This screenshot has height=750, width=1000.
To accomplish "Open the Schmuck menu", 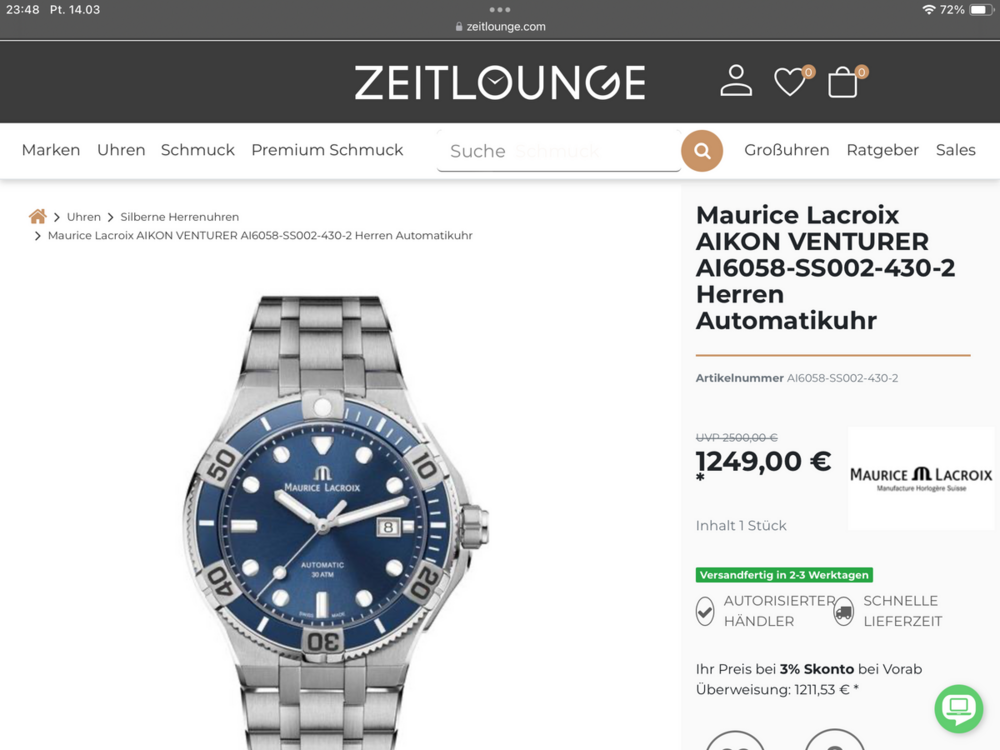I will tap(198, 150).
